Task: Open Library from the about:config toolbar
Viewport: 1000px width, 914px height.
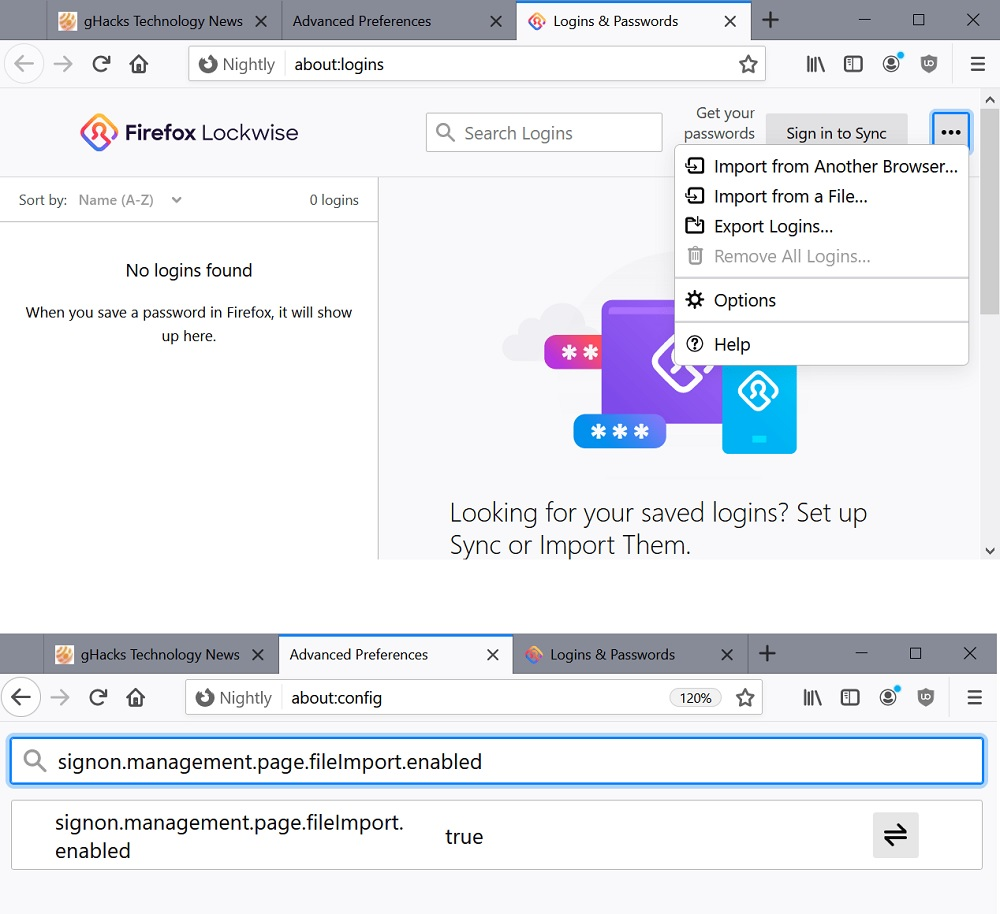Action: pyautogui.click(x=812, y=697)
